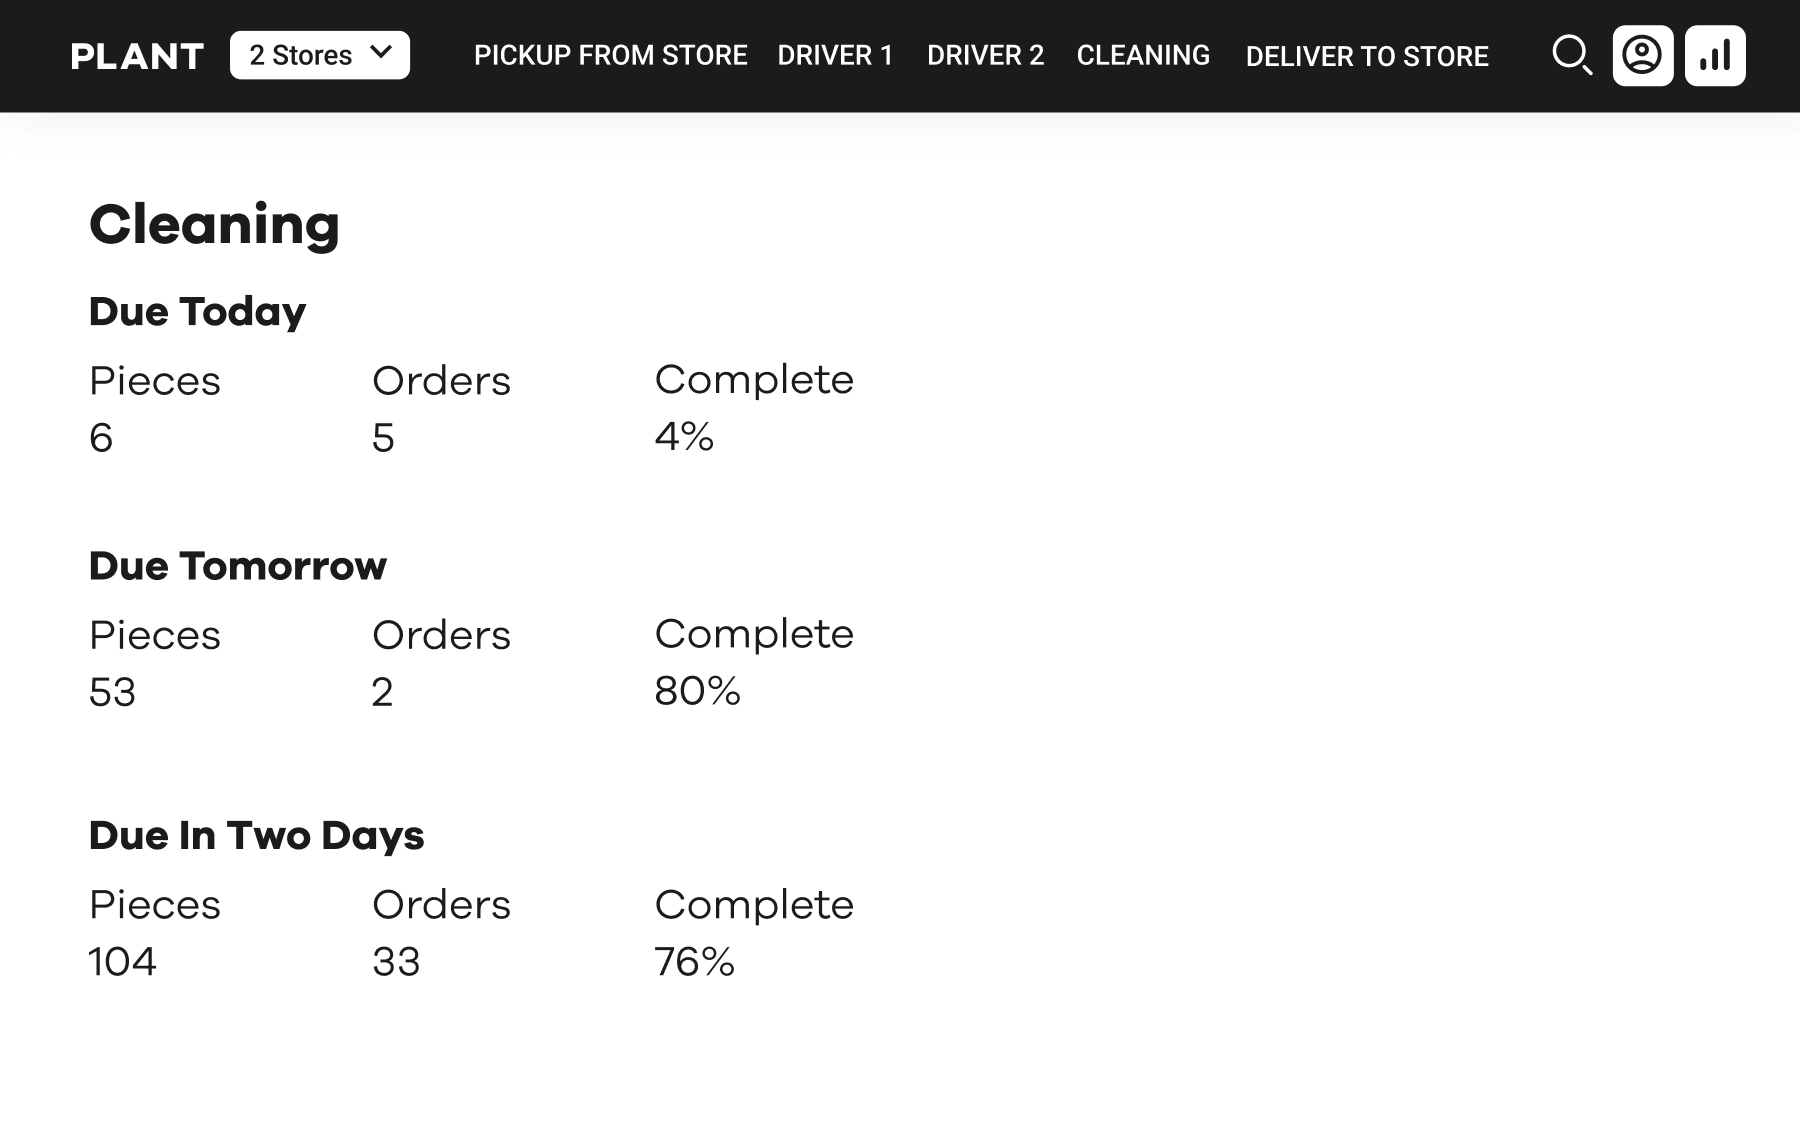Click the Due Tomorrow section heading
1800x1125 pixels.
237,566
